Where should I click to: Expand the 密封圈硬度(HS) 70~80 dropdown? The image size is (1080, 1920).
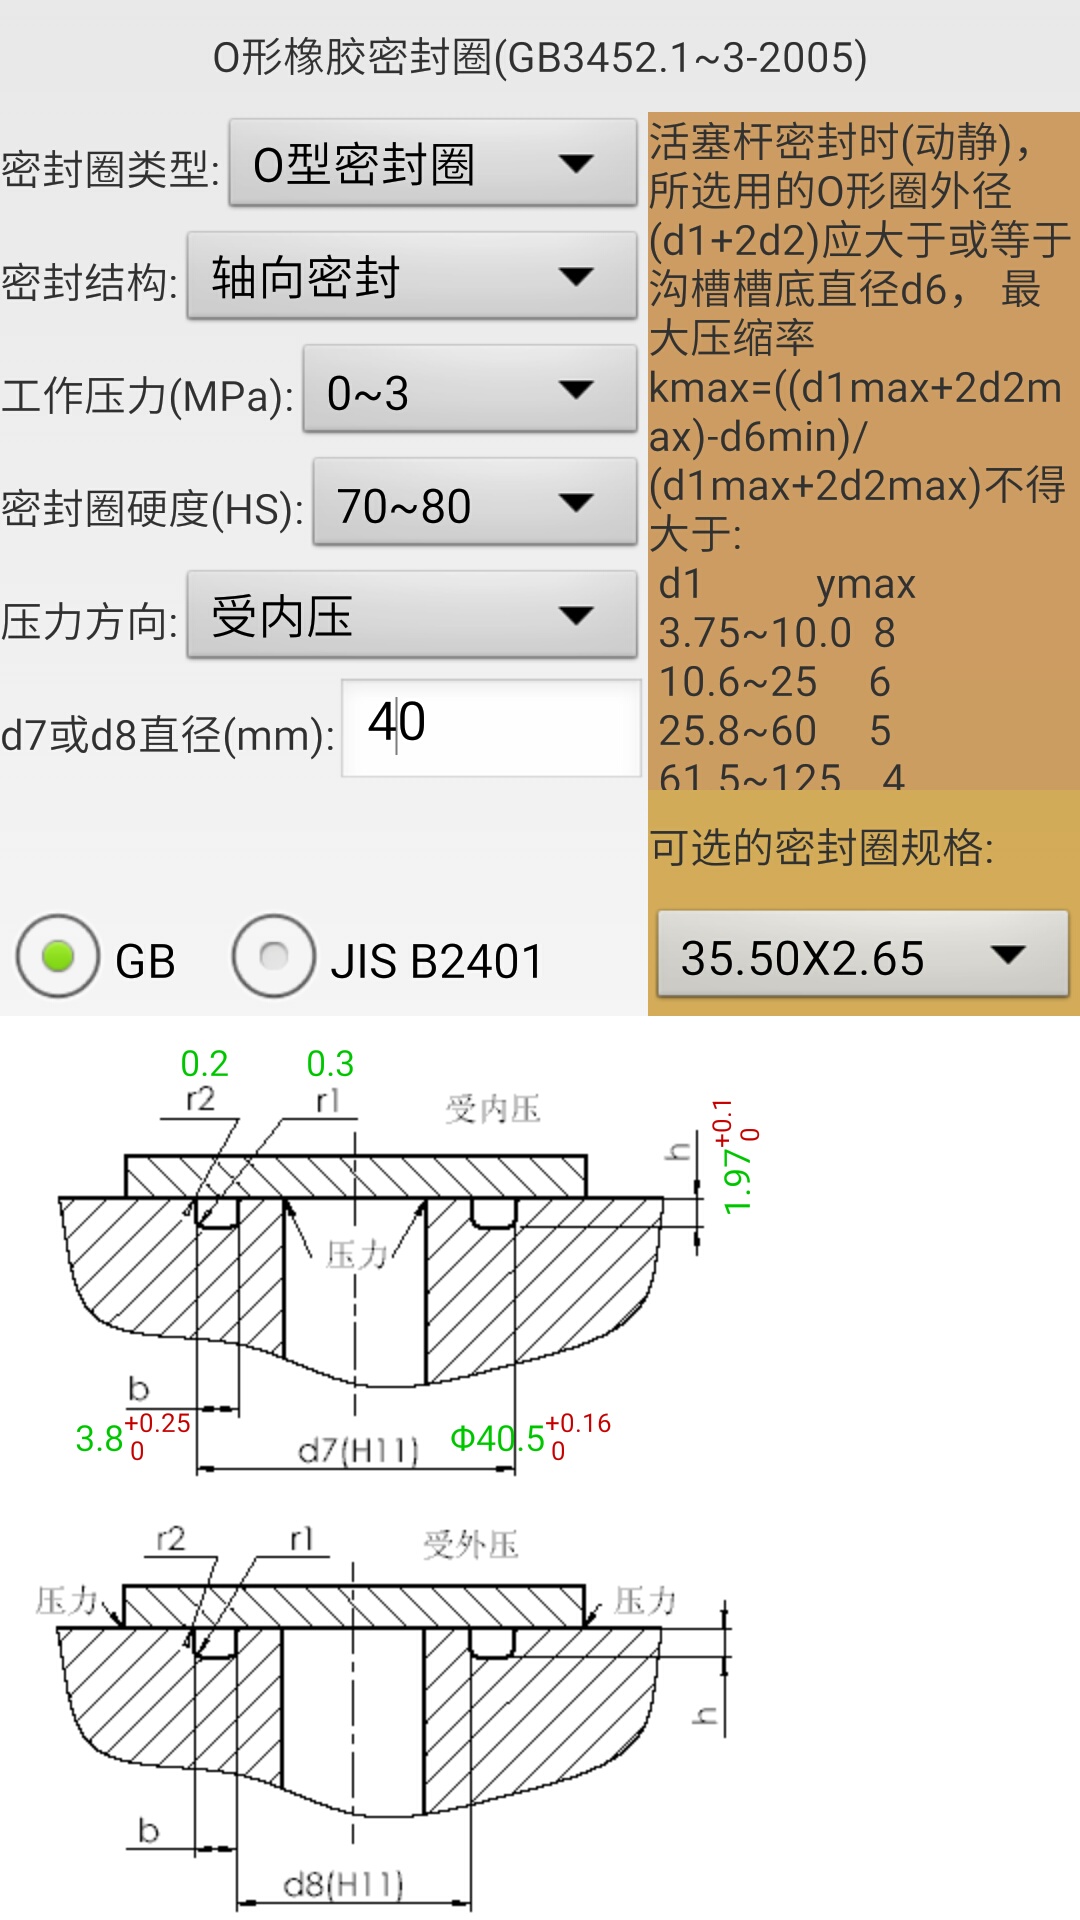474,503
